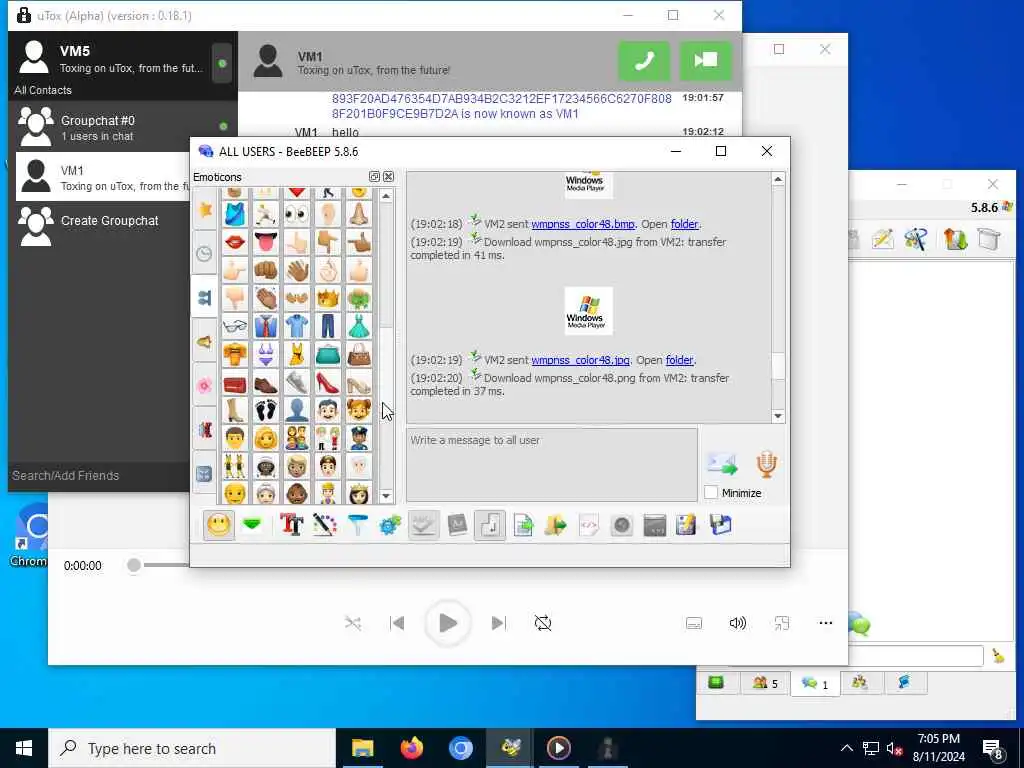Insert the gold crown emoticon
Screen dimensions: 1024x768
(x=328, y=298)
